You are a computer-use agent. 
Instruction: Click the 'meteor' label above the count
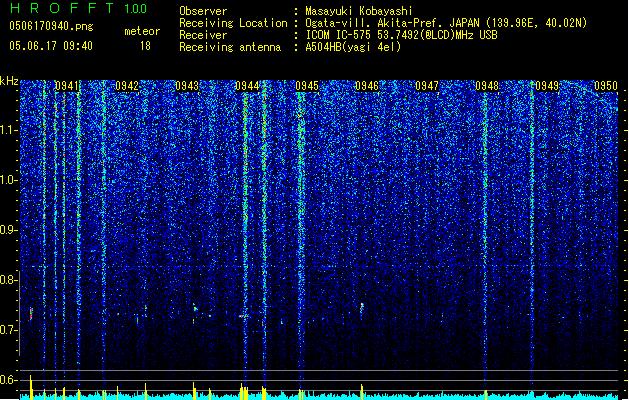(x=142, y=31)
